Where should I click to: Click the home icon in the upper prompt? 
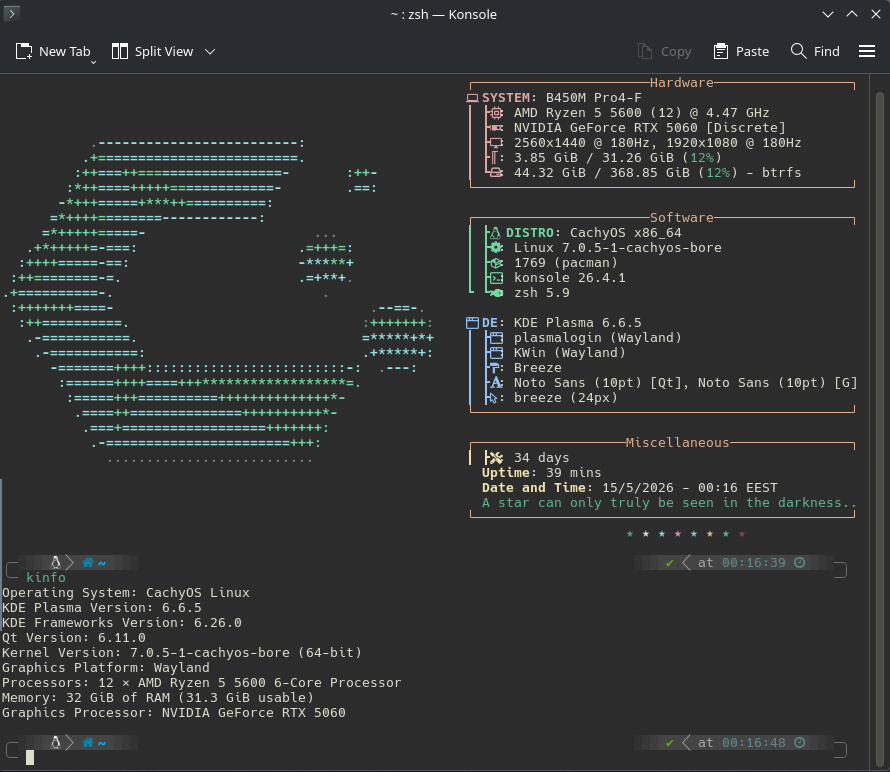point(88,563)
